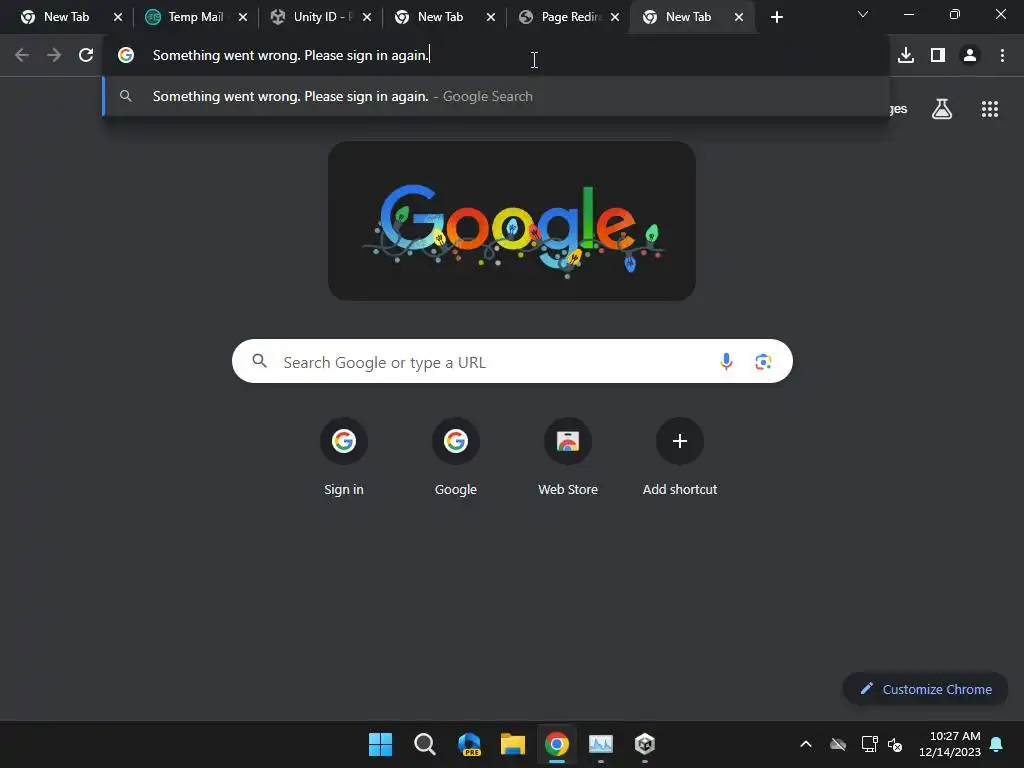Screen dimensions: 1024x768
Task: Open Search Labs flask icon
Action: 942,109
